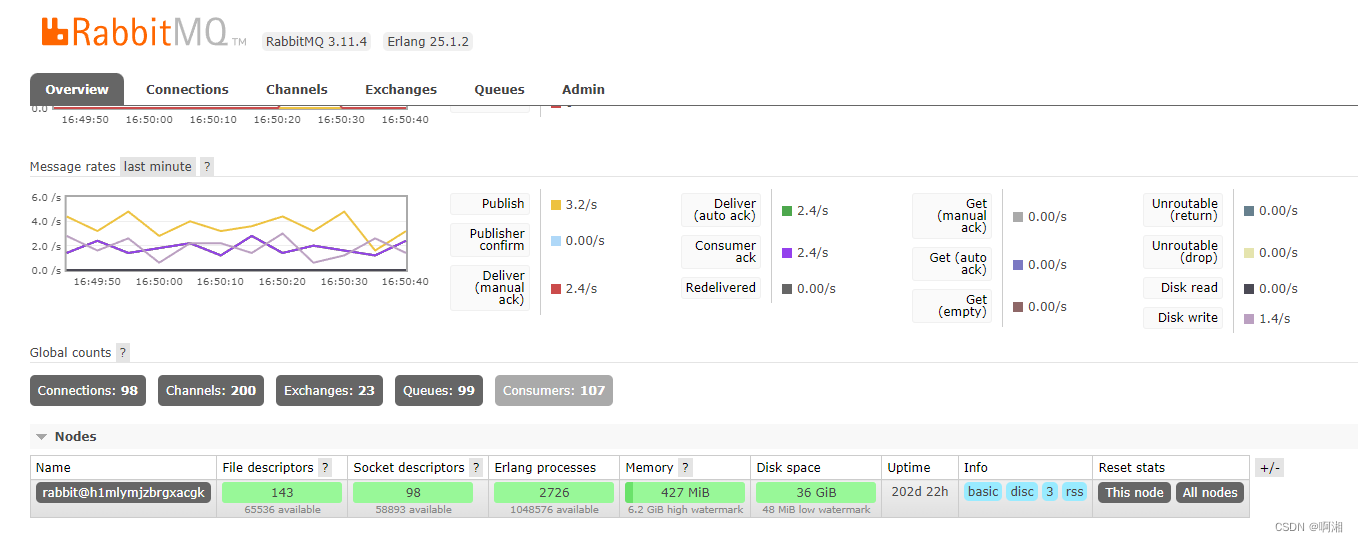Click the RabbitMQ logo

tap(144, 32)
